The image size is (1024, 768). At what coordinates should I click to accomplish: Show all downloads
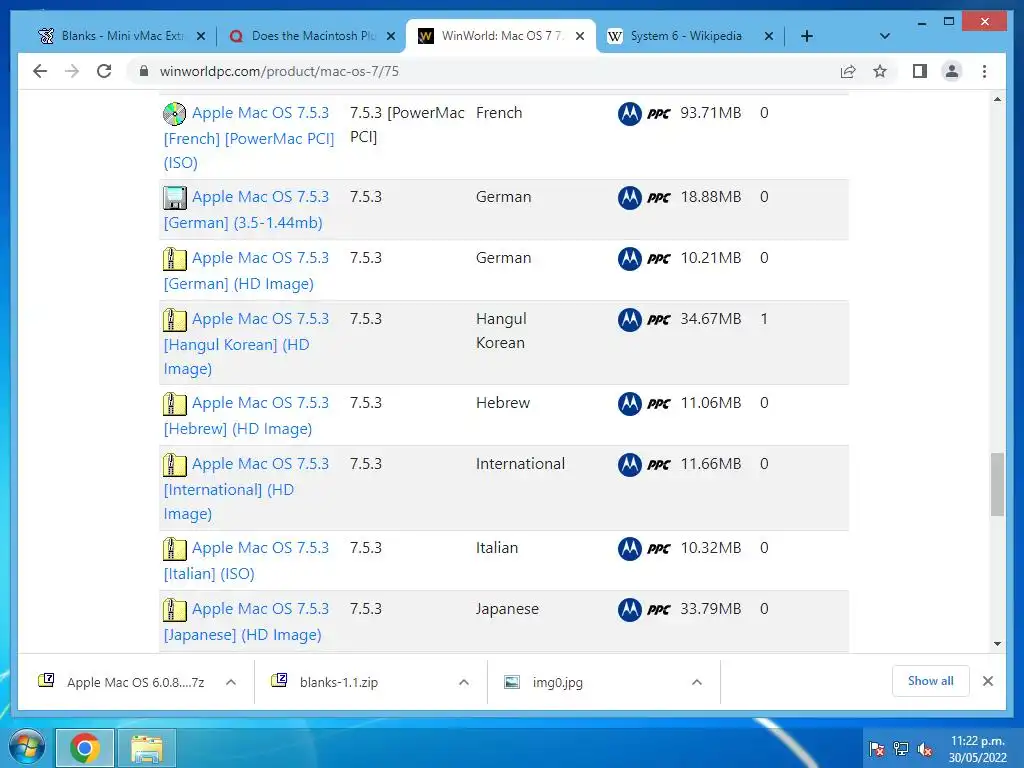[930, 681]
